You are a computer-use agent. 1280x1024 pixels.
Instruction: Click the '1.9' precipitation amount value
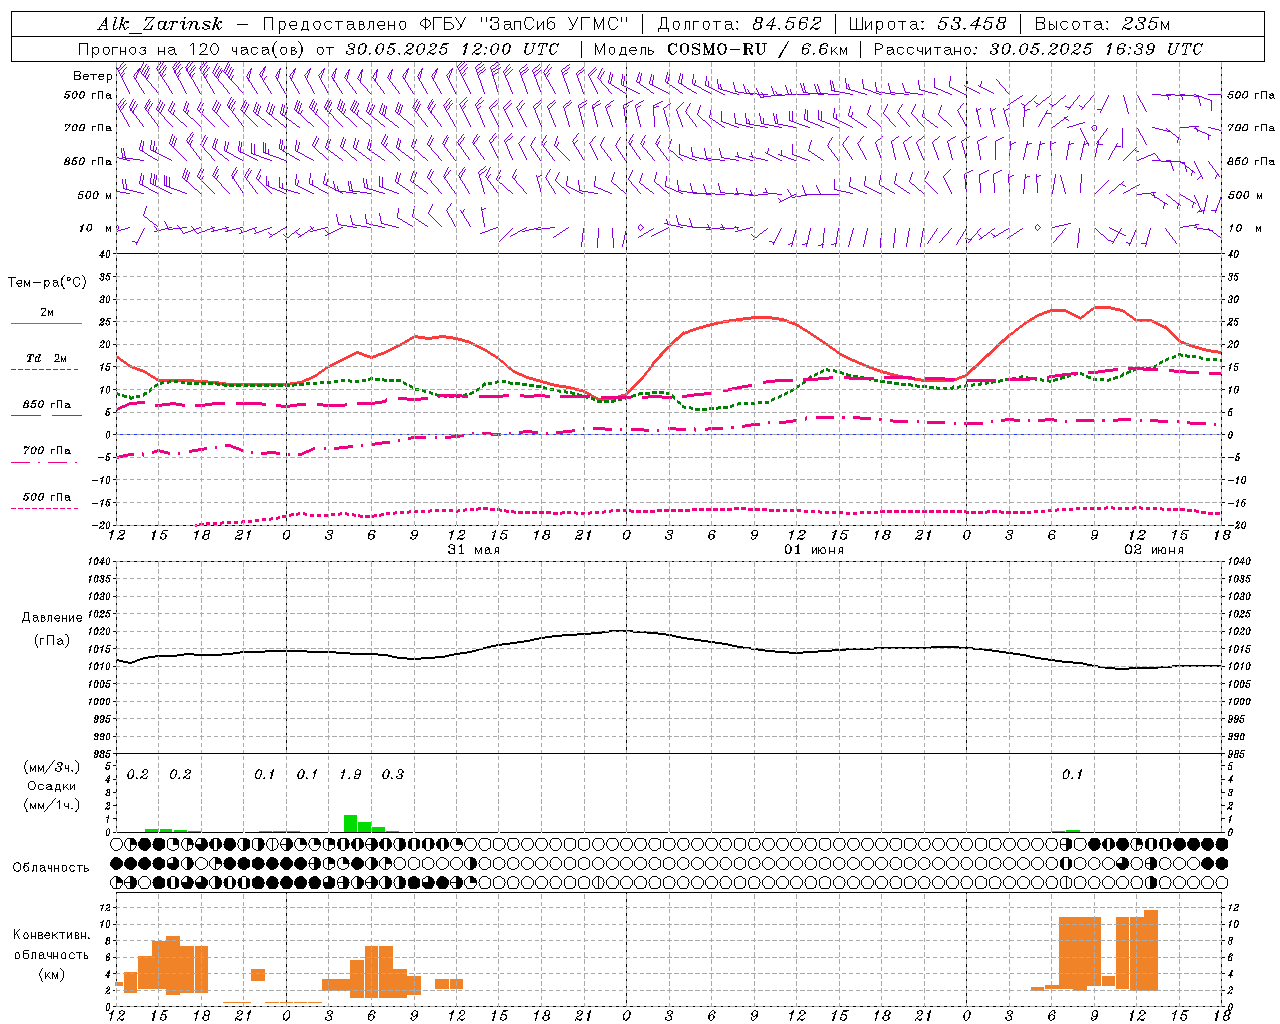tap(350, 774)
